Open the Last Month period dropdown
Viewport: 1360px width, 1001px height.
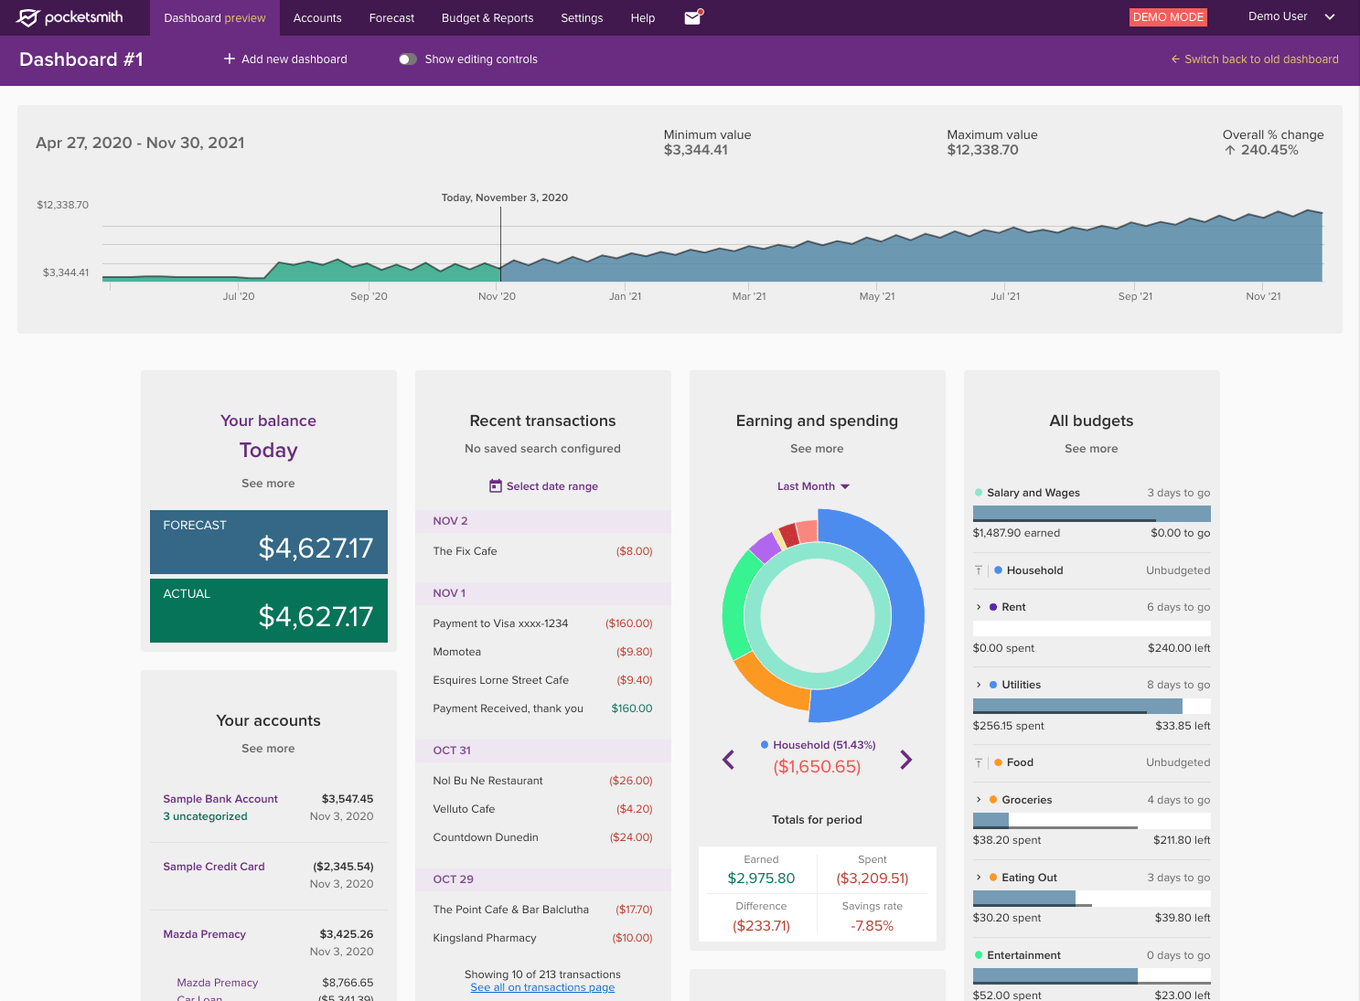[x=813, y=486]
